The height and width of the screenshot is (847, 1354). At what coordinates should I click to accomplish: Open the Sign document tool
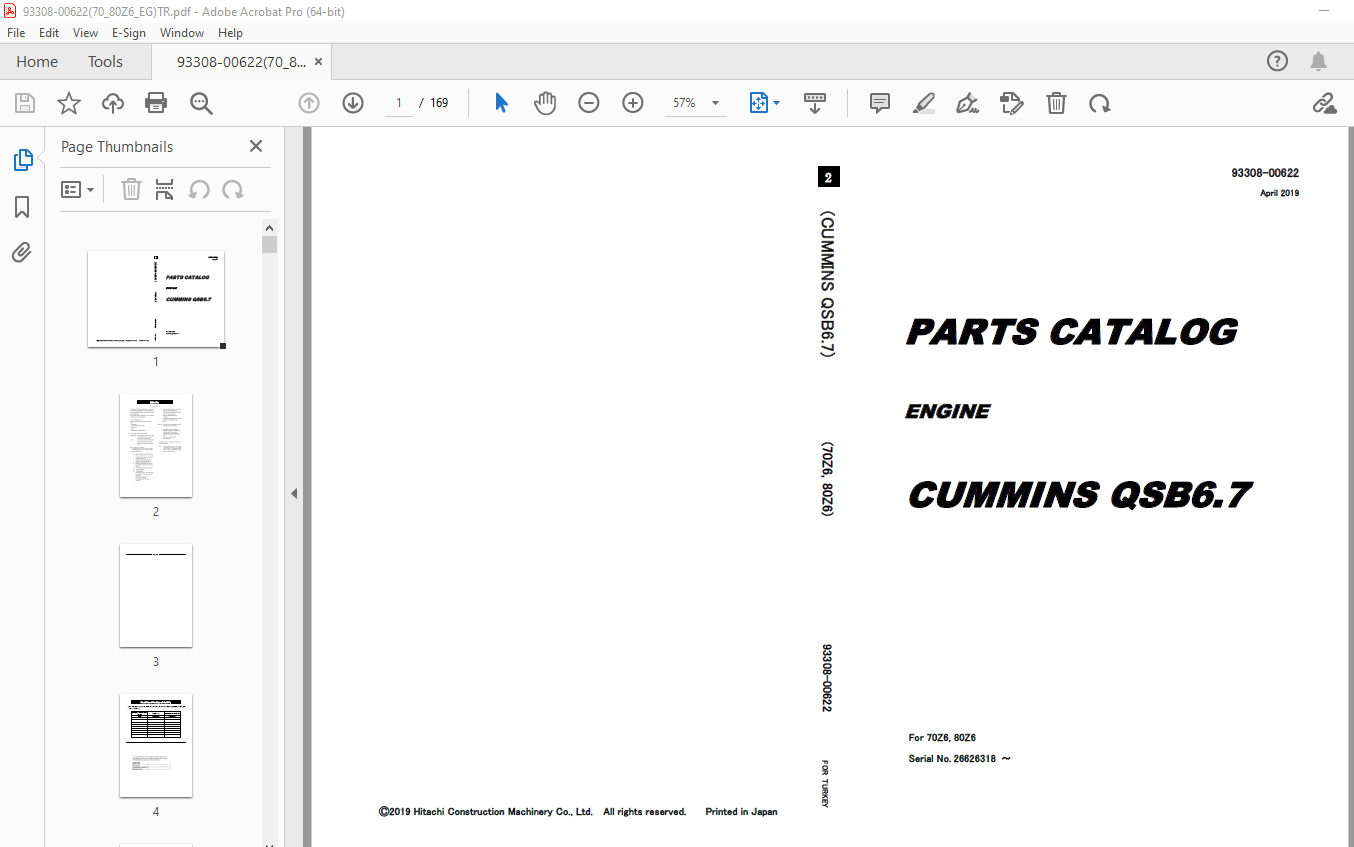pos(967,103)
